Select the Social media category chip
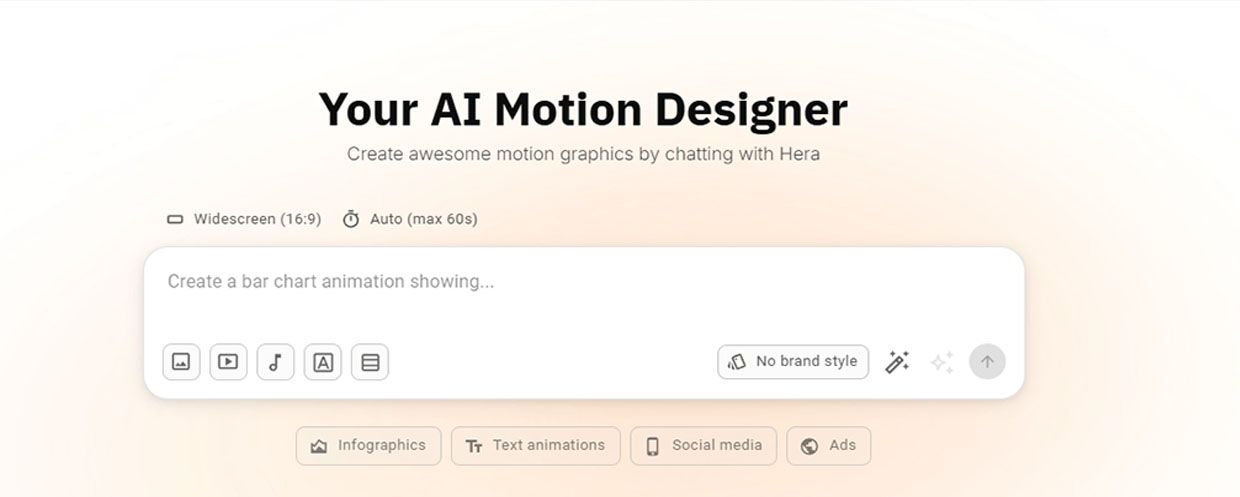 pos(704,446)
